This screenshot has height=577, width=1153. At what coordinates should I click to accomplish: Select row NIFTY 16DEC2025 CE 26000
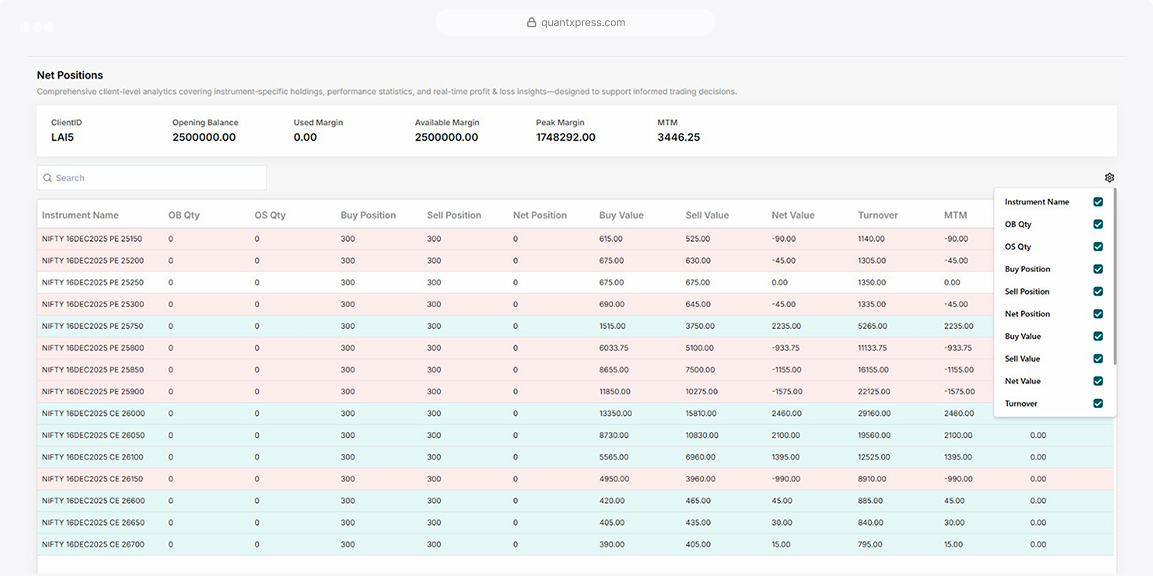coord(575,414)
